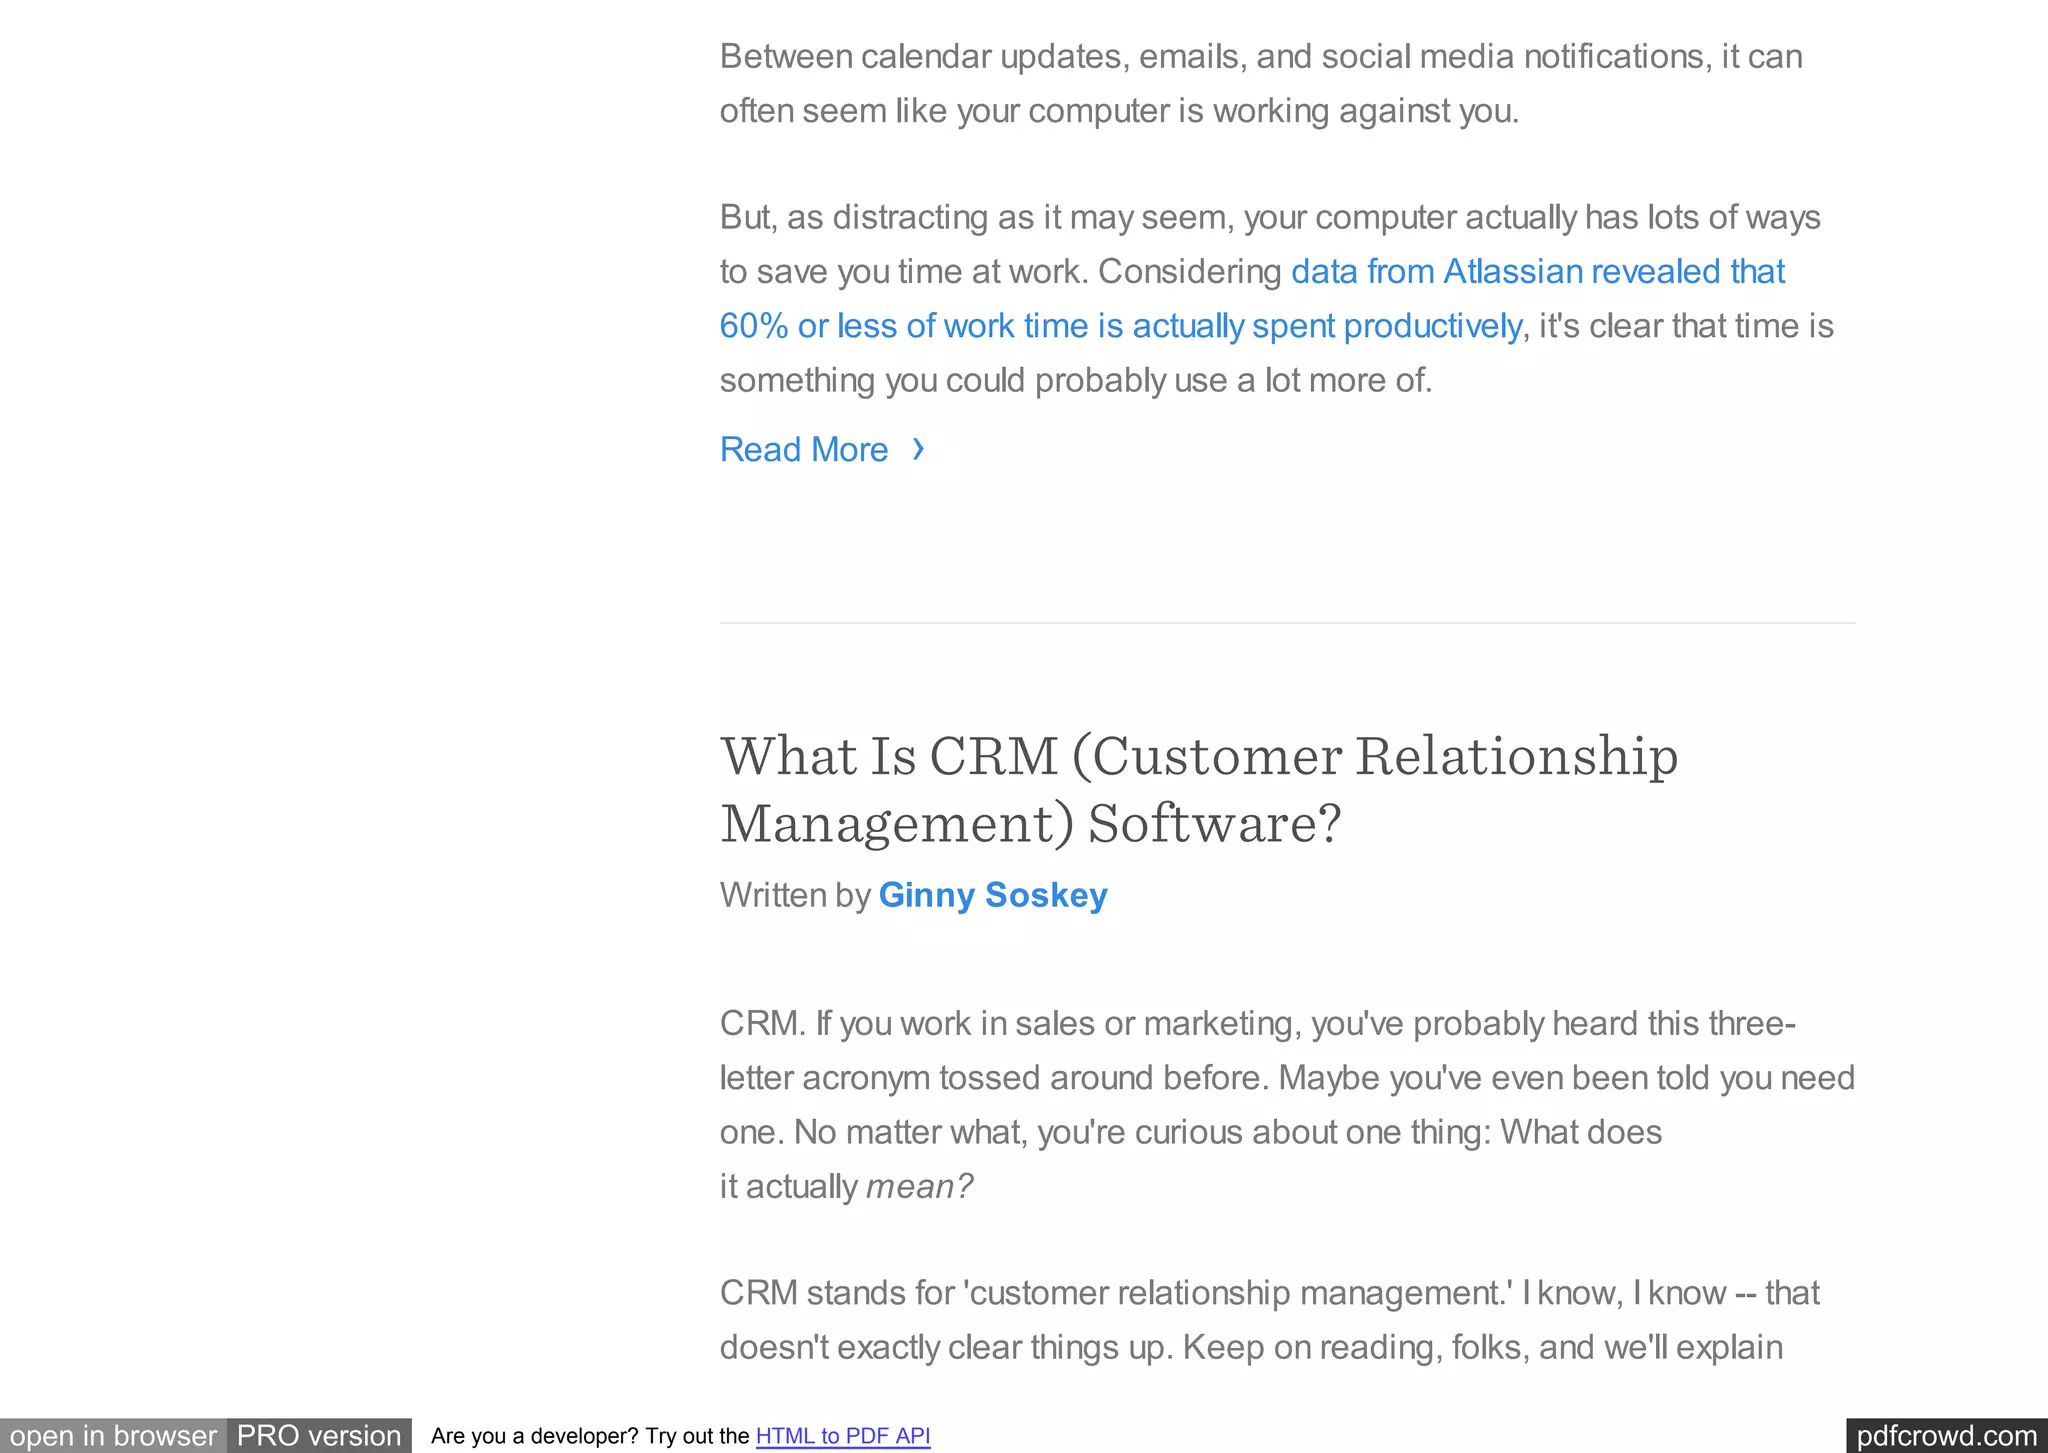Image resolution: width=2048 pixels, height=1453 pixels.
Task: Click the Read More link
Action: click(x=803, y=450)
